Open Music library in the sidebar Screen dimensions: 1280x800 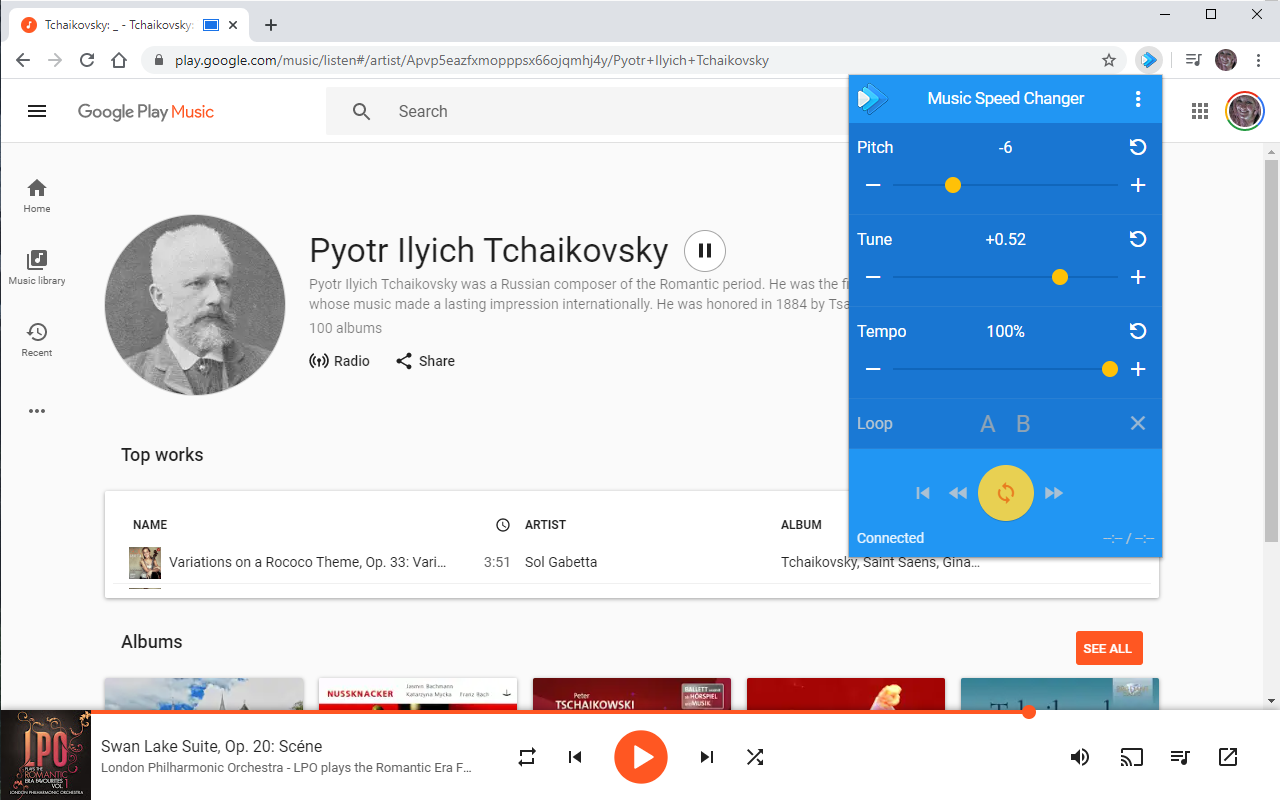[x=37, y=268]
